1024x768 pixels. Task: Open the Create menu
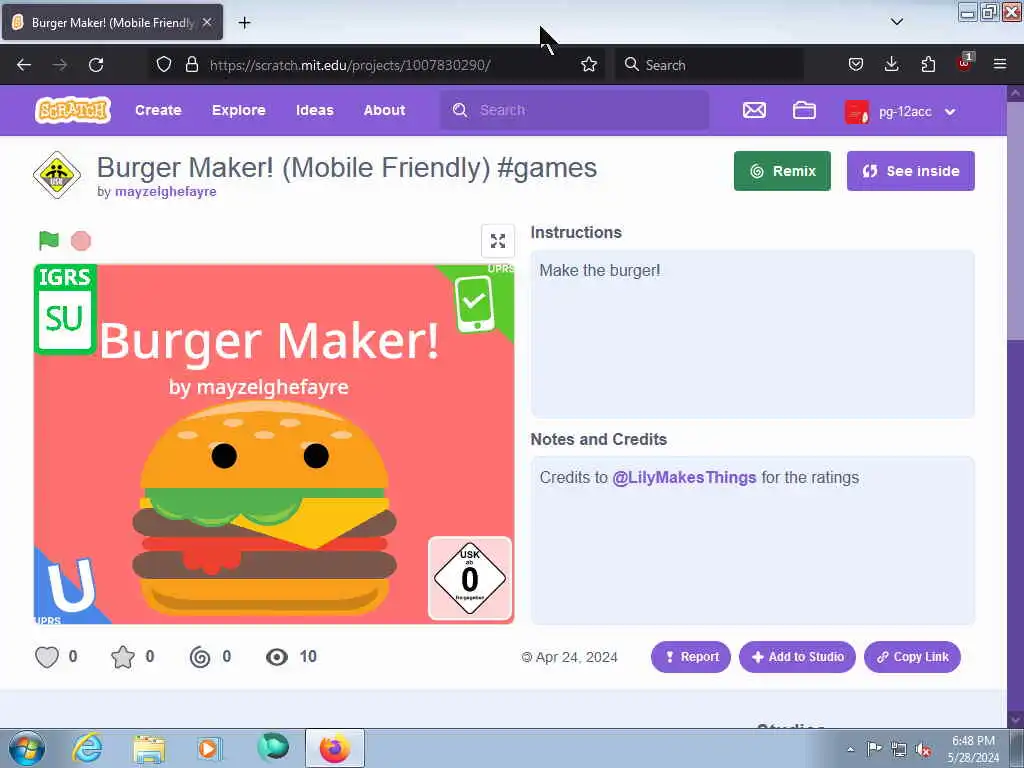pyautogui.click(x=158, y=110)
